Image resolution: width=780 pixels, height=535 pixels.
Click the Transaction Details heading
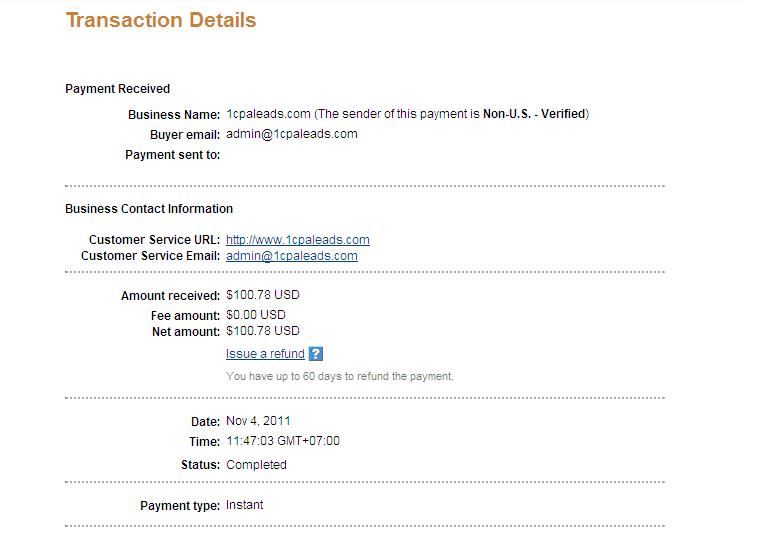161,20
